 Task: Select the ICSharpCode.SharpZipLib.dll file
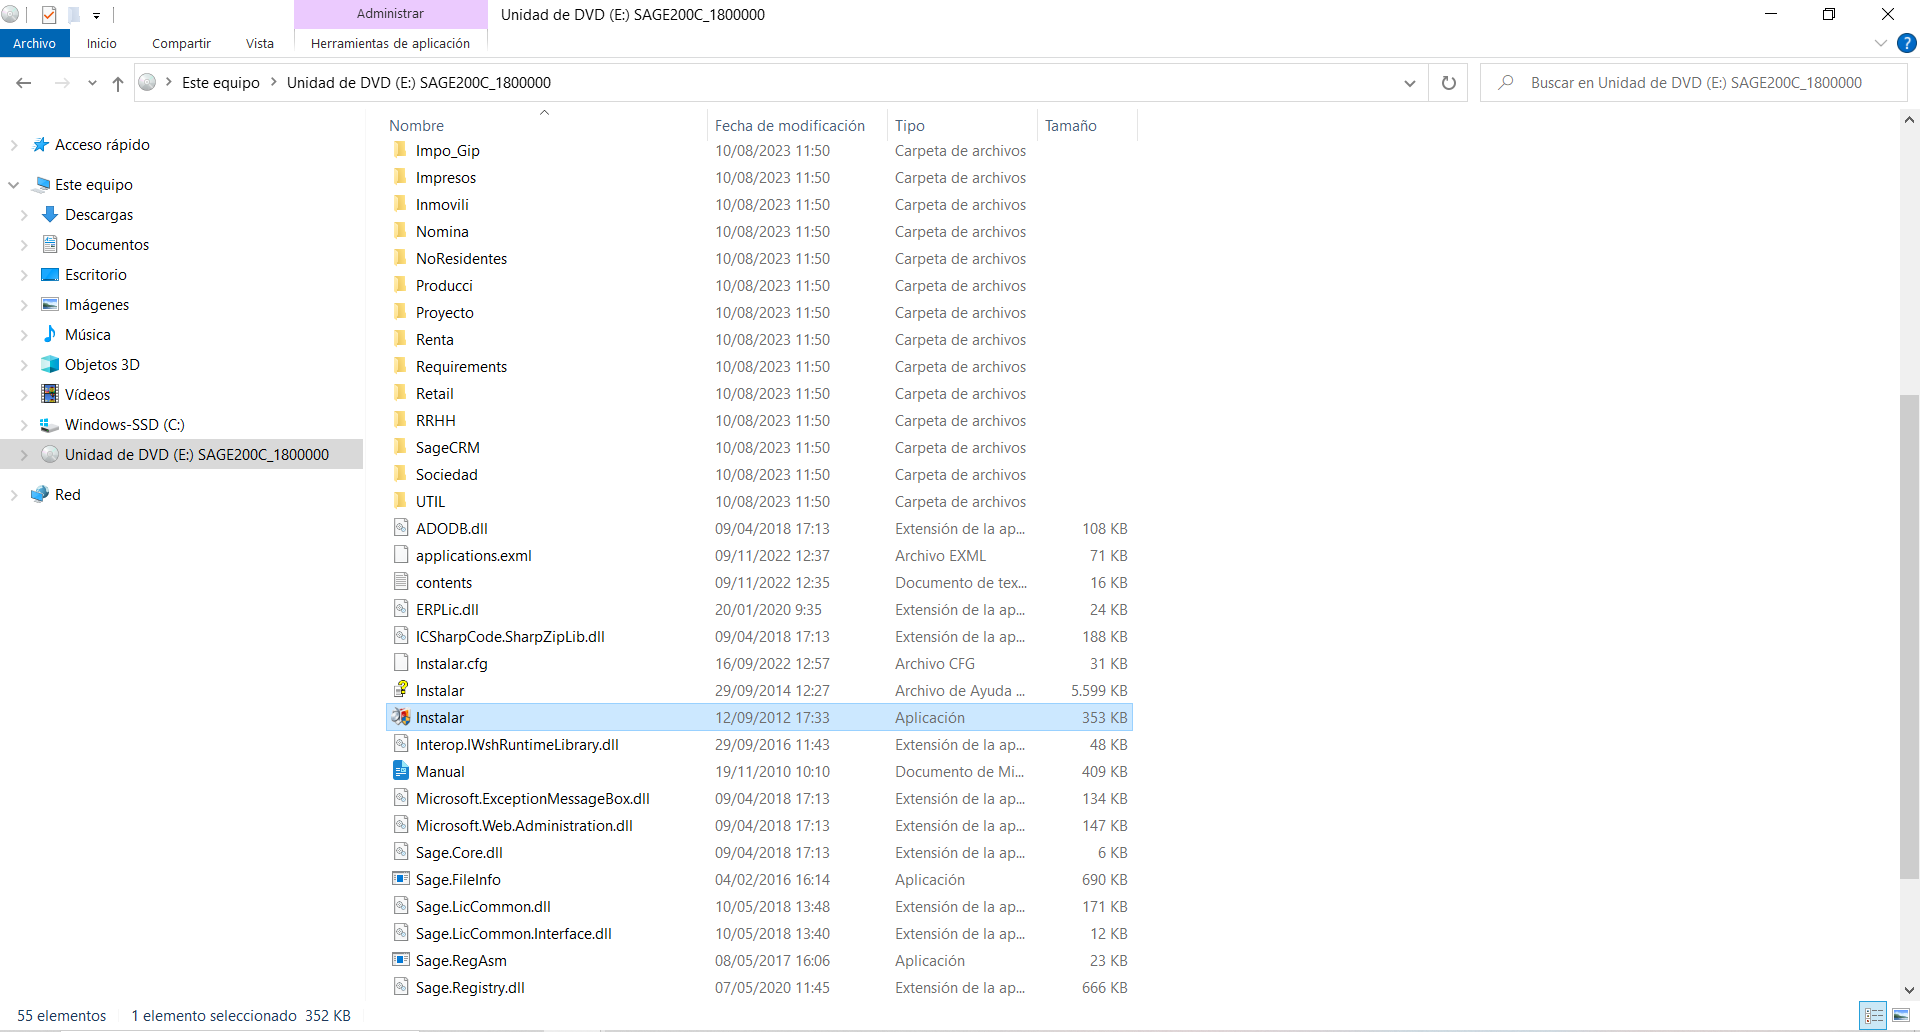[759, 636]
